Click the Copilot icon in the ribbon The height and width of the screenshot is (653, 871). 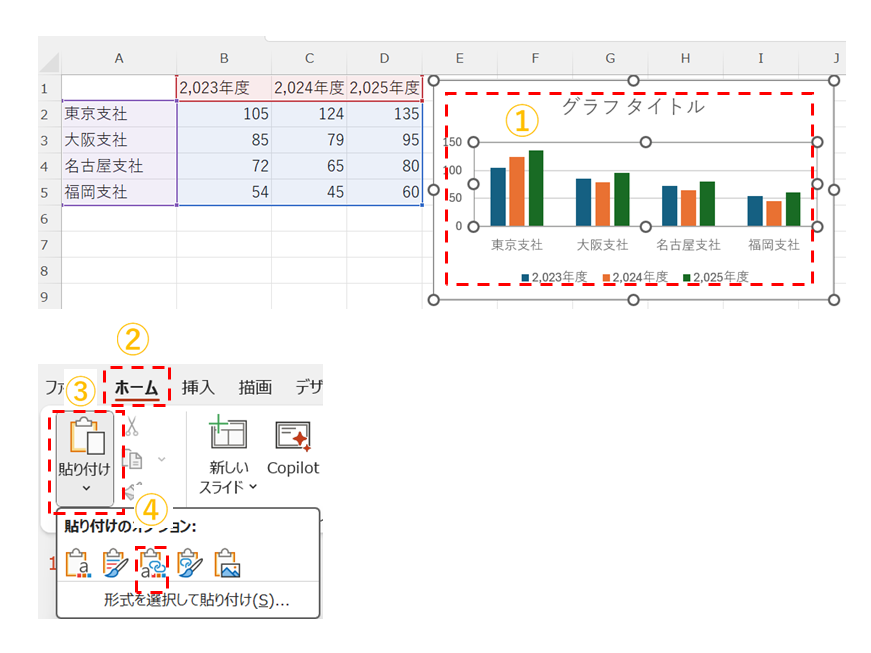tap(292, 436)
